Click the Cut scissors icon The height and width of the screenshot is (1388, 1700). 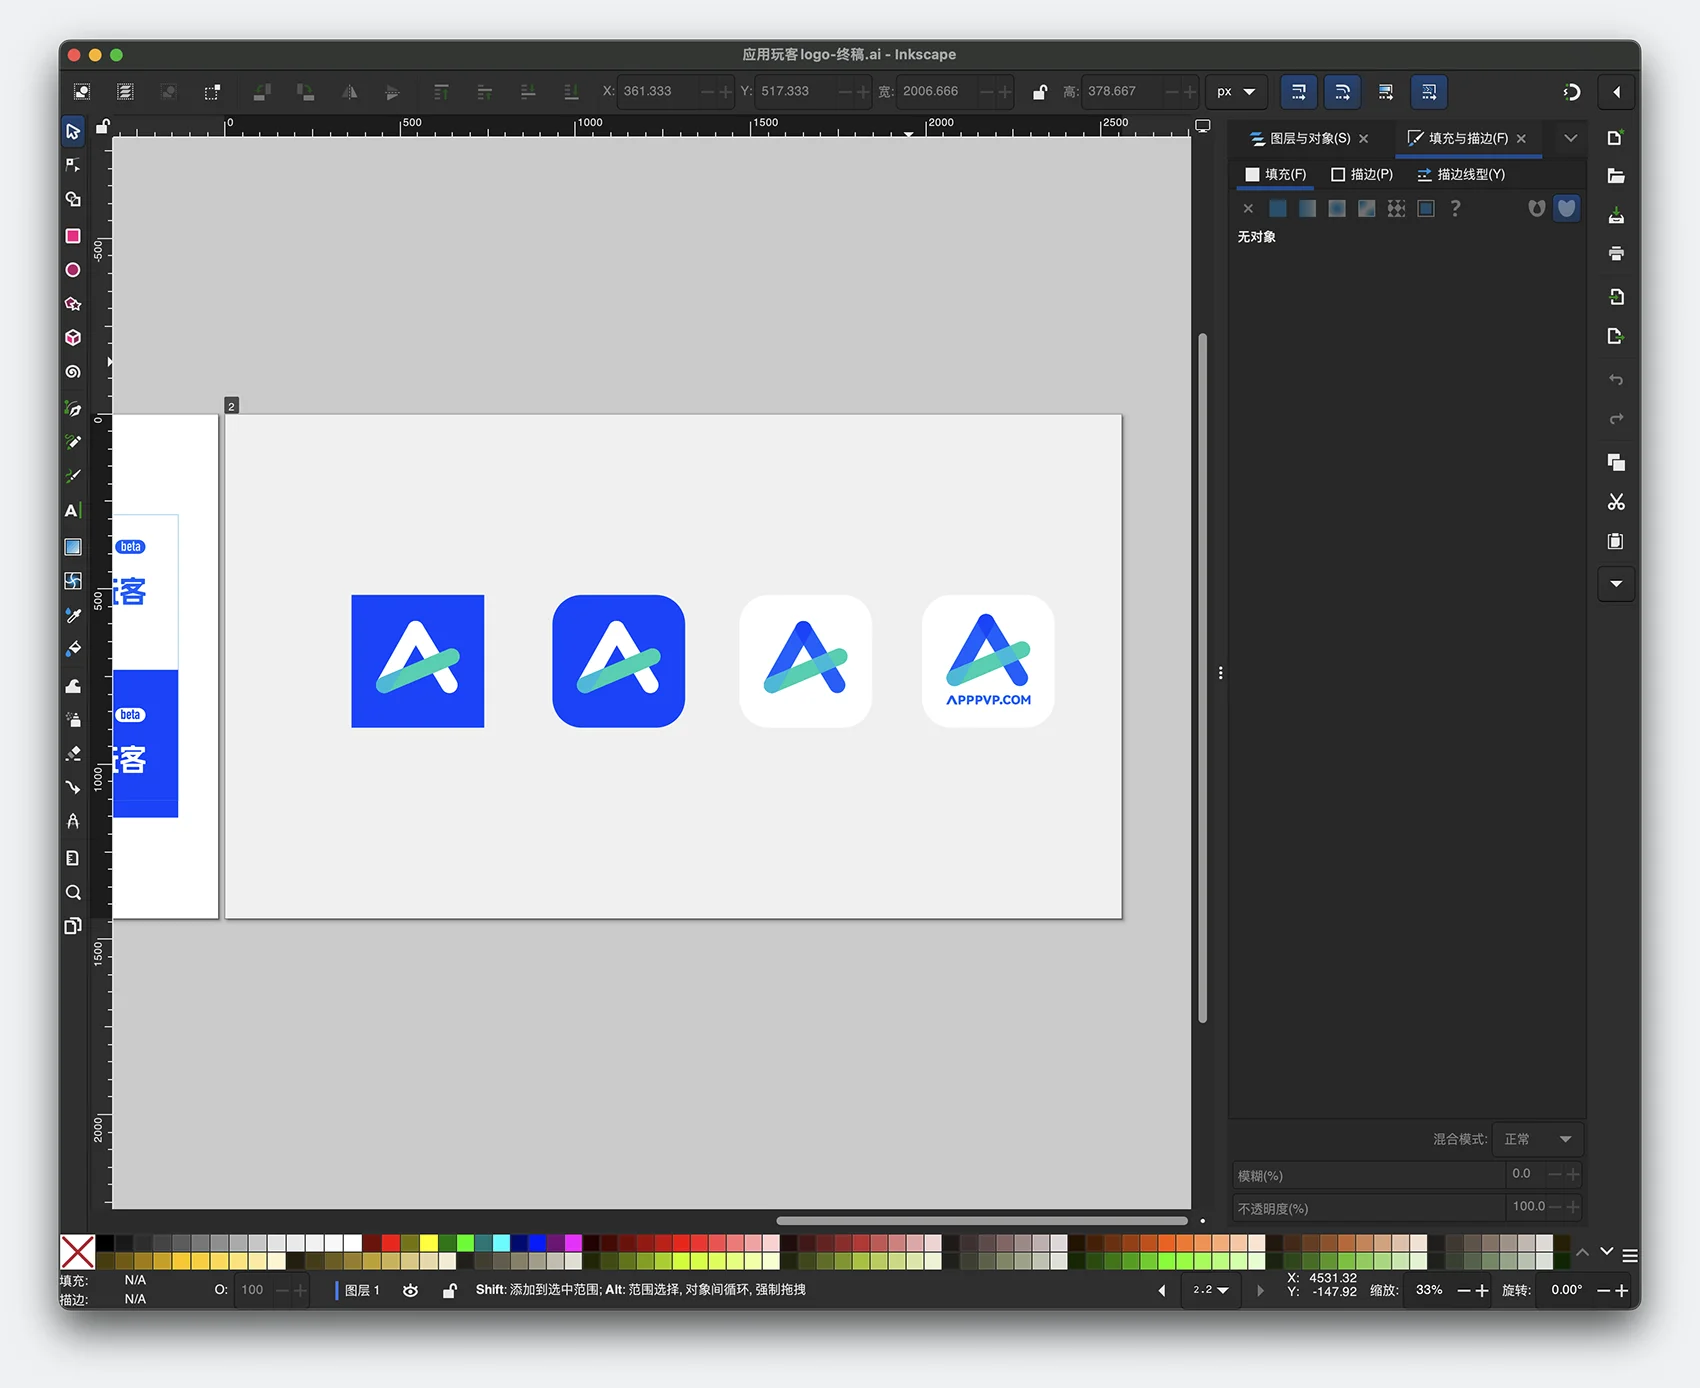pyautogui.click(x=1616, y=502)
